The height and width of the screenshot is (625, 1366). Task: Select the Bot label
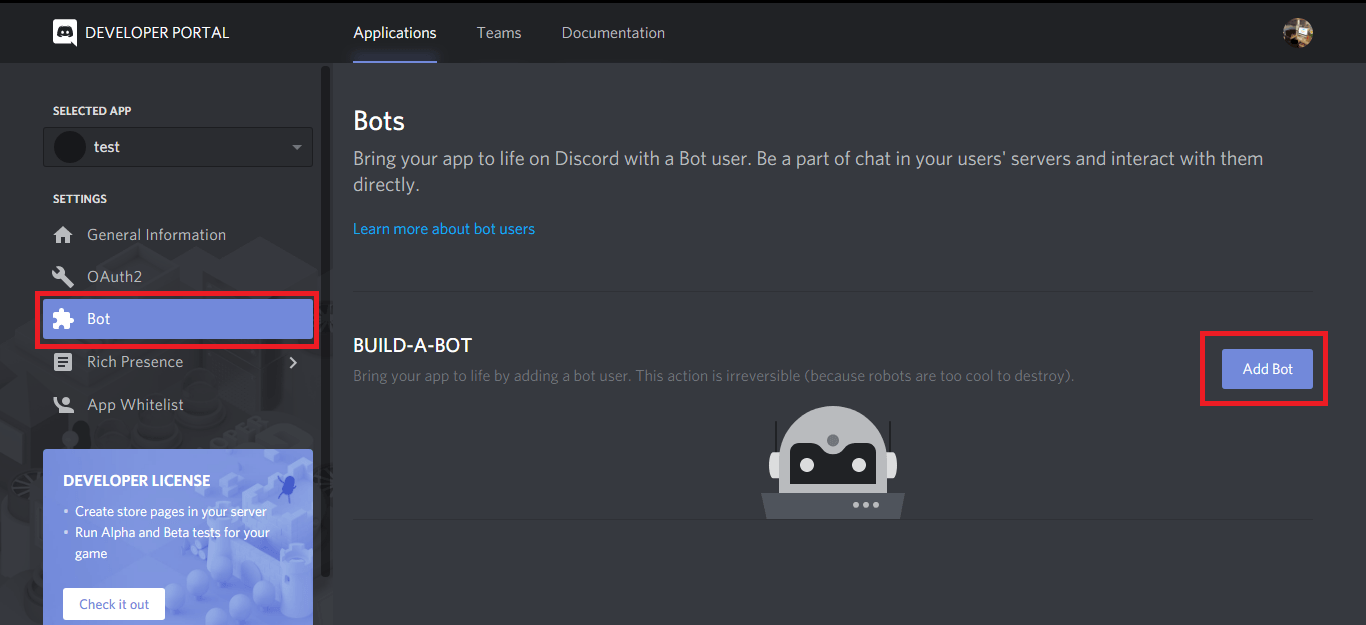[x=99, y=319]
